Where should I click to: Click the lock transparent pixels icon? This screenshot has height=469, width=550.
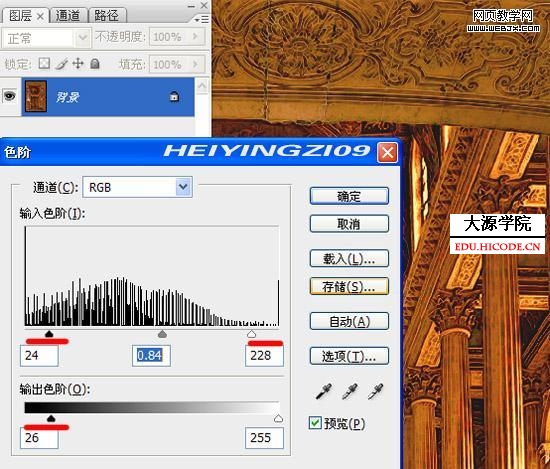pyautogui.click(x=44, y=63)
